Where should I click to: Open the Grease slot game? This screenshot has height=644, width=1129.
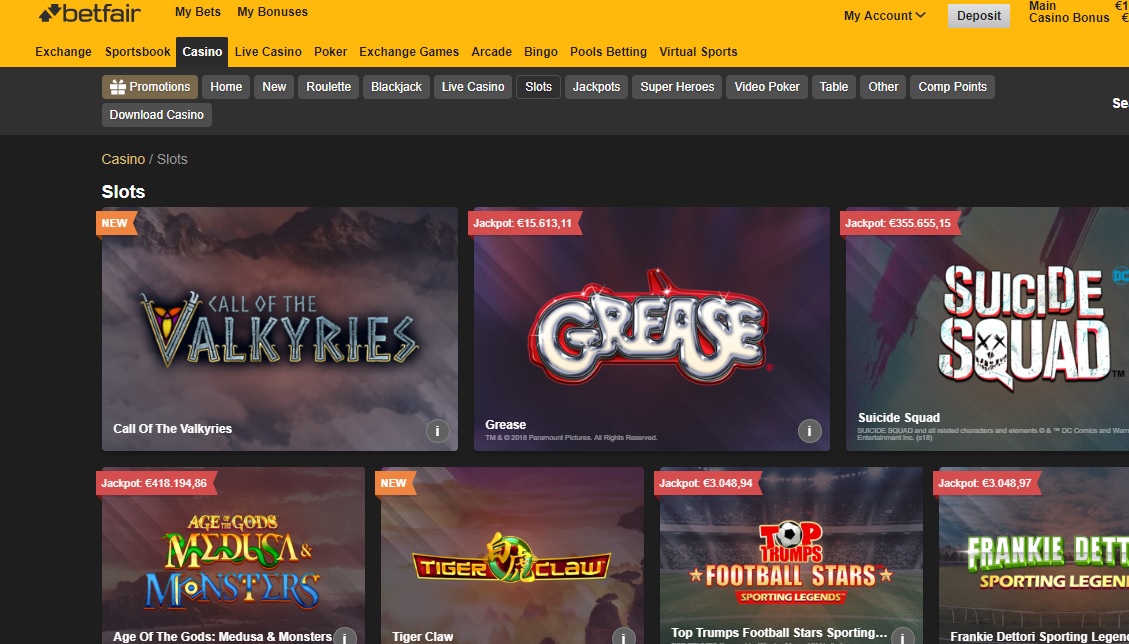[652, 329]
